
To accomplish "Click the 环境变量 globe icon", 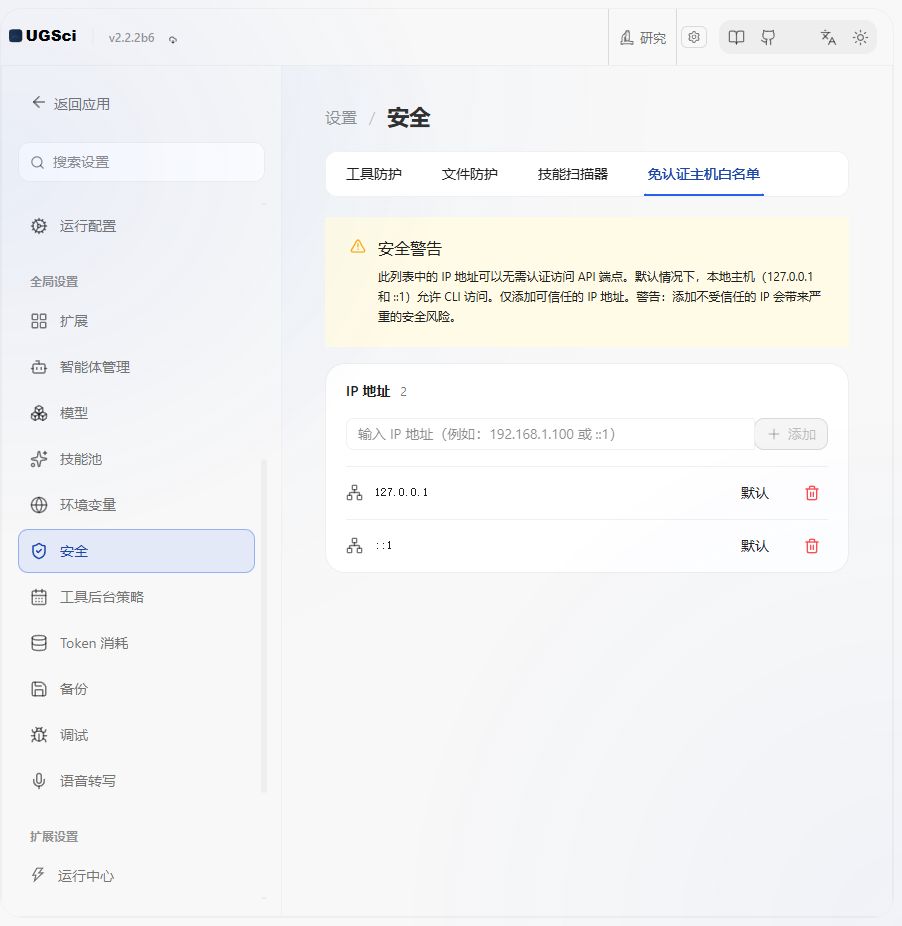I will tap(39, 505).
